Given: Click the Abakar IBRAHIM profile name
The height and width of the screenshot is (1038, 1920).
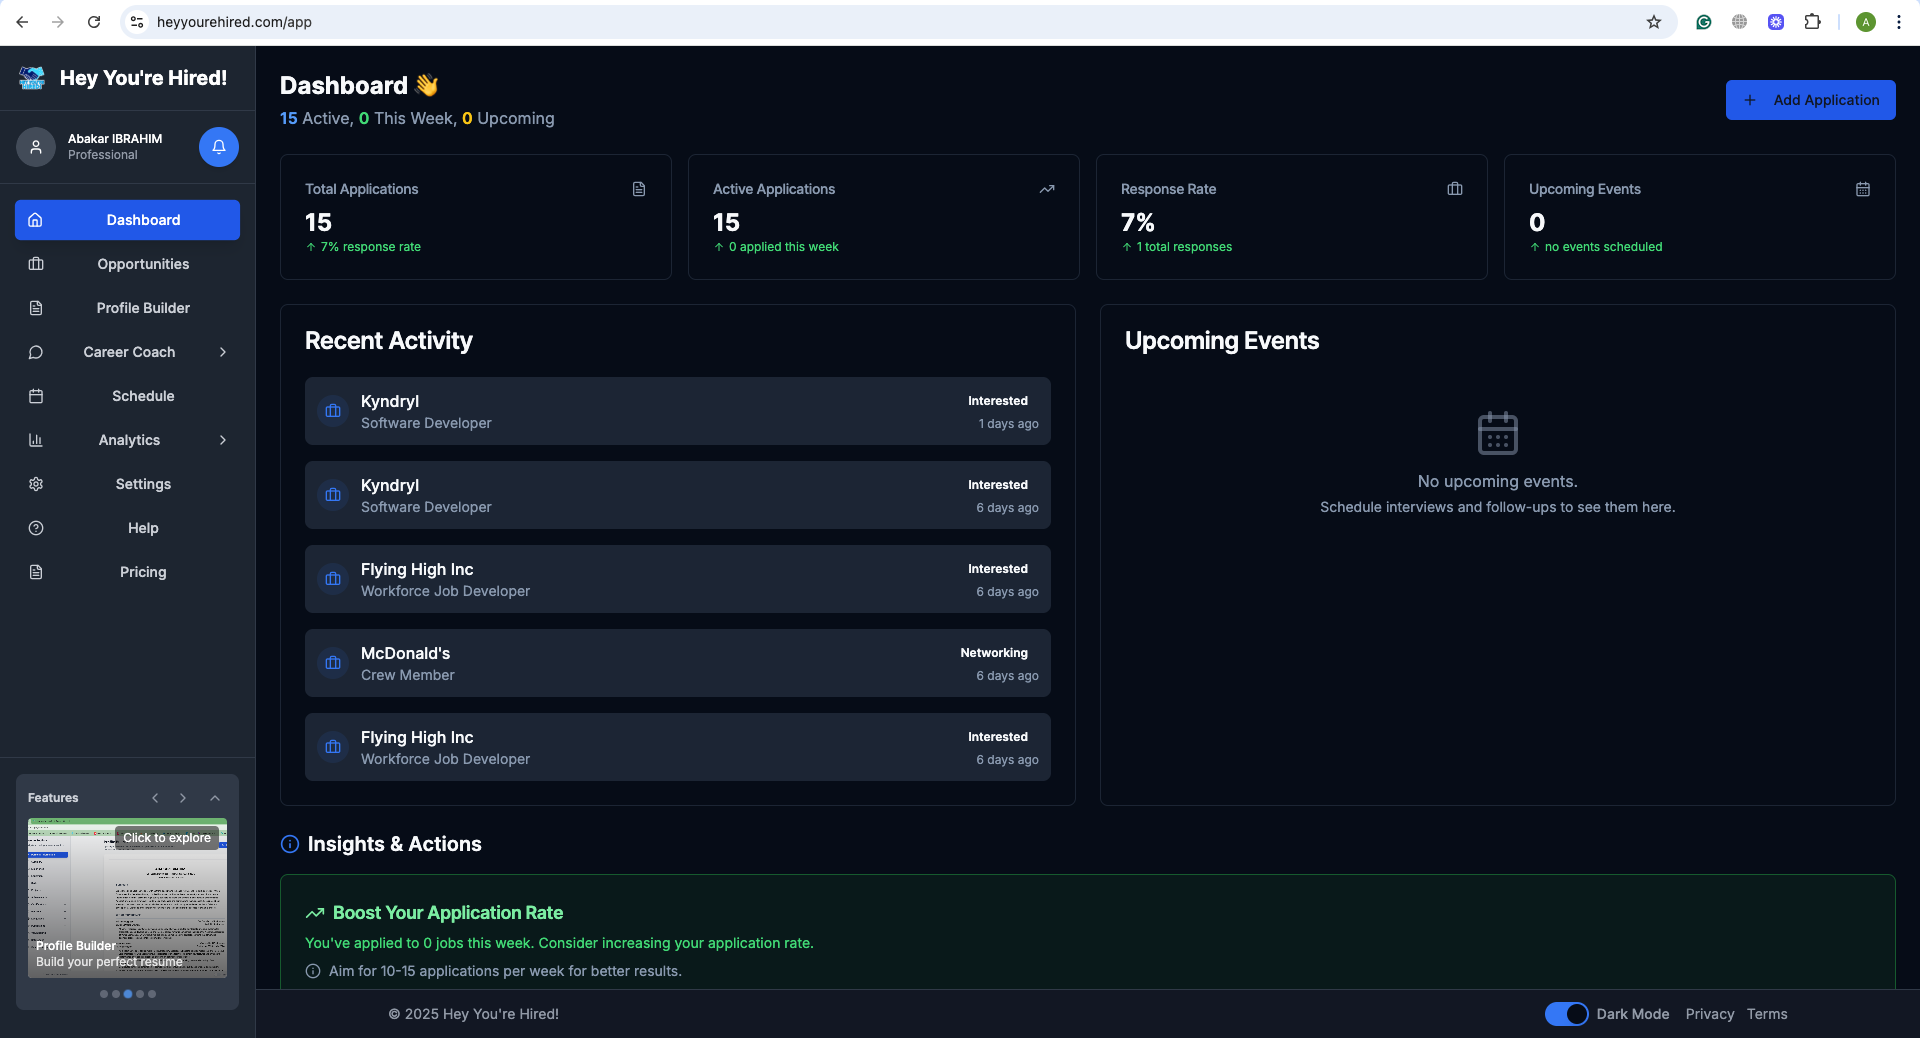Looking at the screenshot, I should (x=115, y=139).
